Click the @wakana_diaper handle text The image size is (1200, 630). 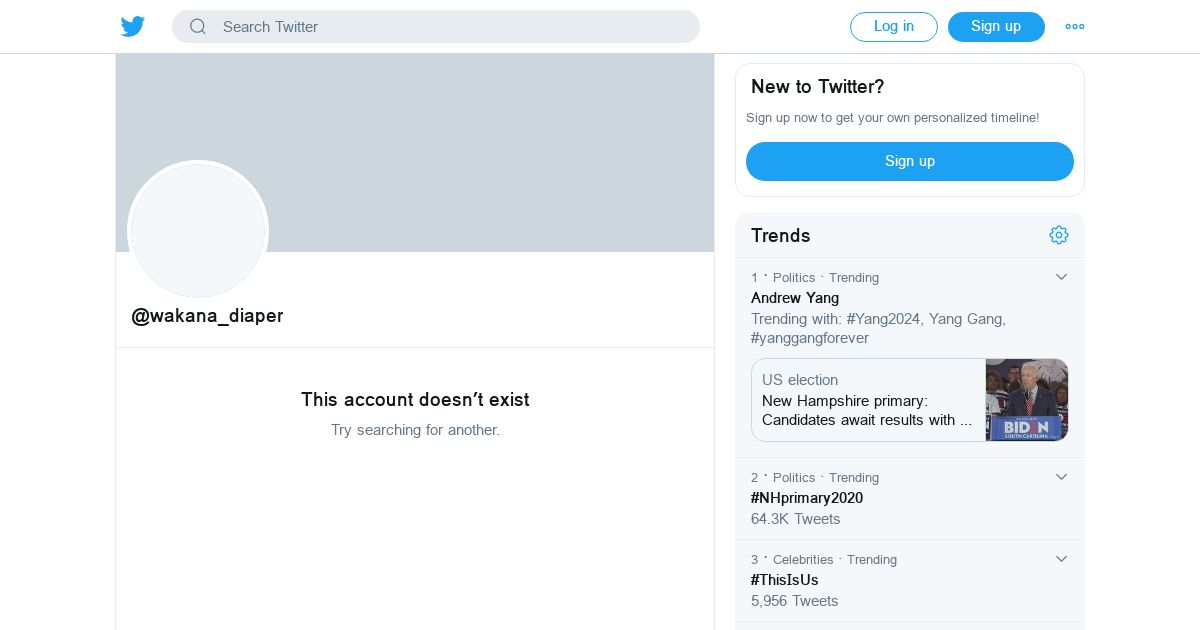click(207, 316)
